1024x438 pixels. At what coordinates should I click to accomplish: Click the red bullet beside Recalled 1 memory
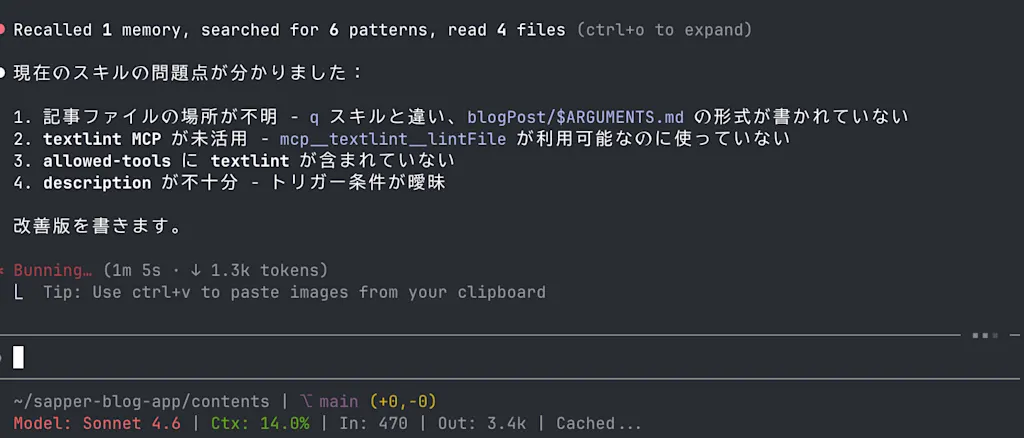click(x=2, y=30)
